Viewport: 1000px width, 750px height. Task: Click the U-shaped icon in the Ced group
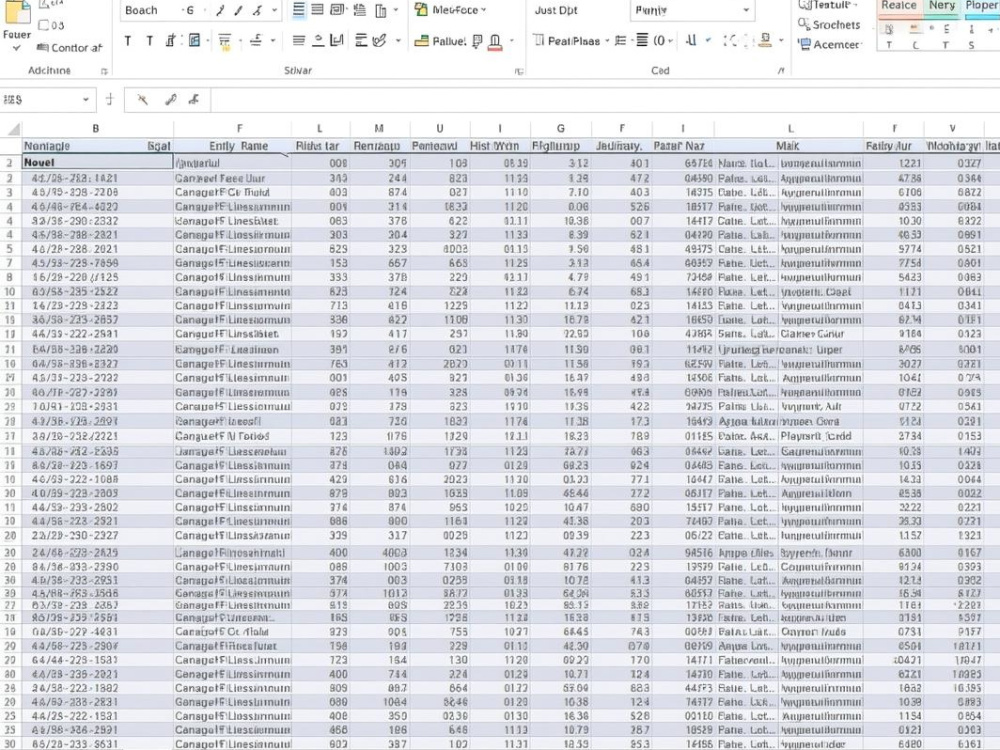pos(691,41)
